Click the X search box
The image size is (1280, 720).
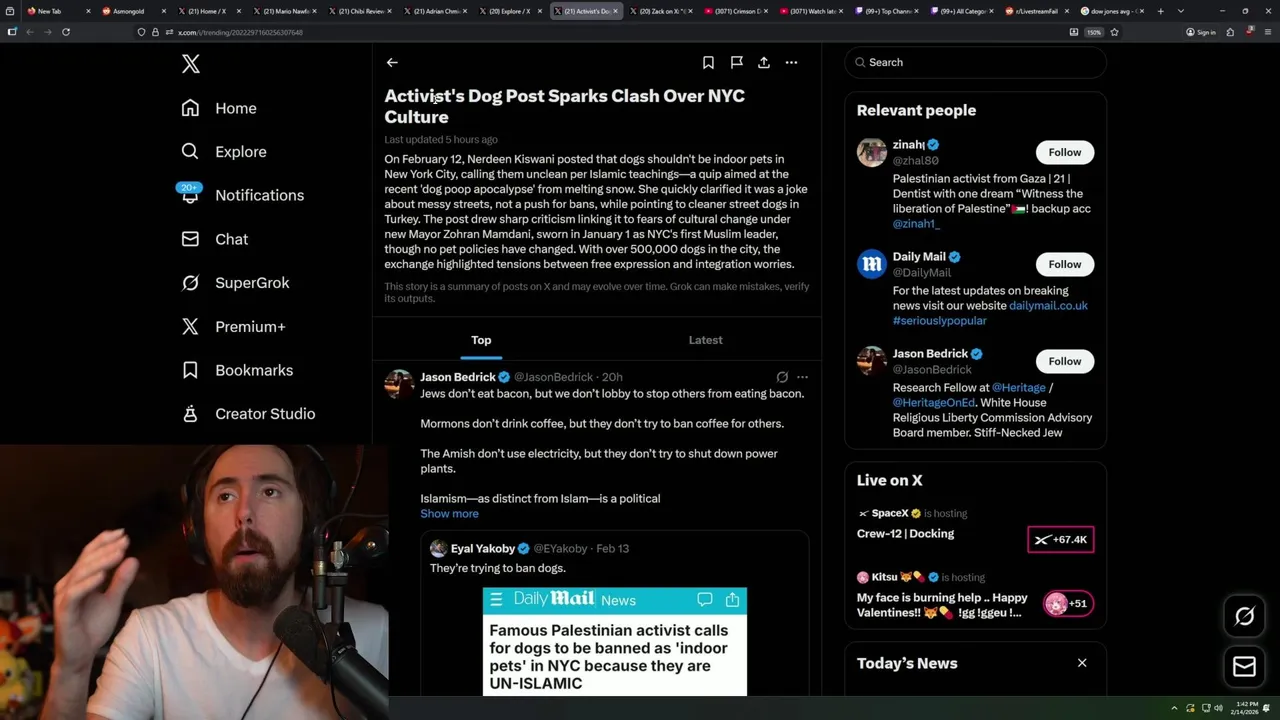coord(975,62)
